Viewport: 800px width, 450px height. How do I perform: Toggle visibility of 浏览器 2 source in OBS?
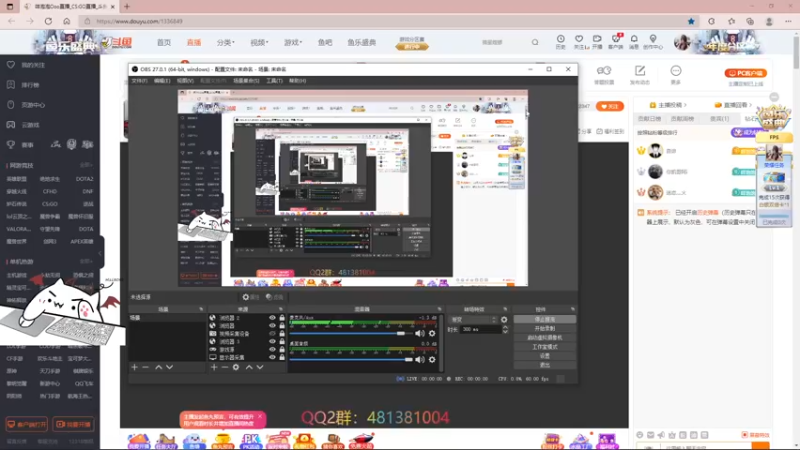272,318
